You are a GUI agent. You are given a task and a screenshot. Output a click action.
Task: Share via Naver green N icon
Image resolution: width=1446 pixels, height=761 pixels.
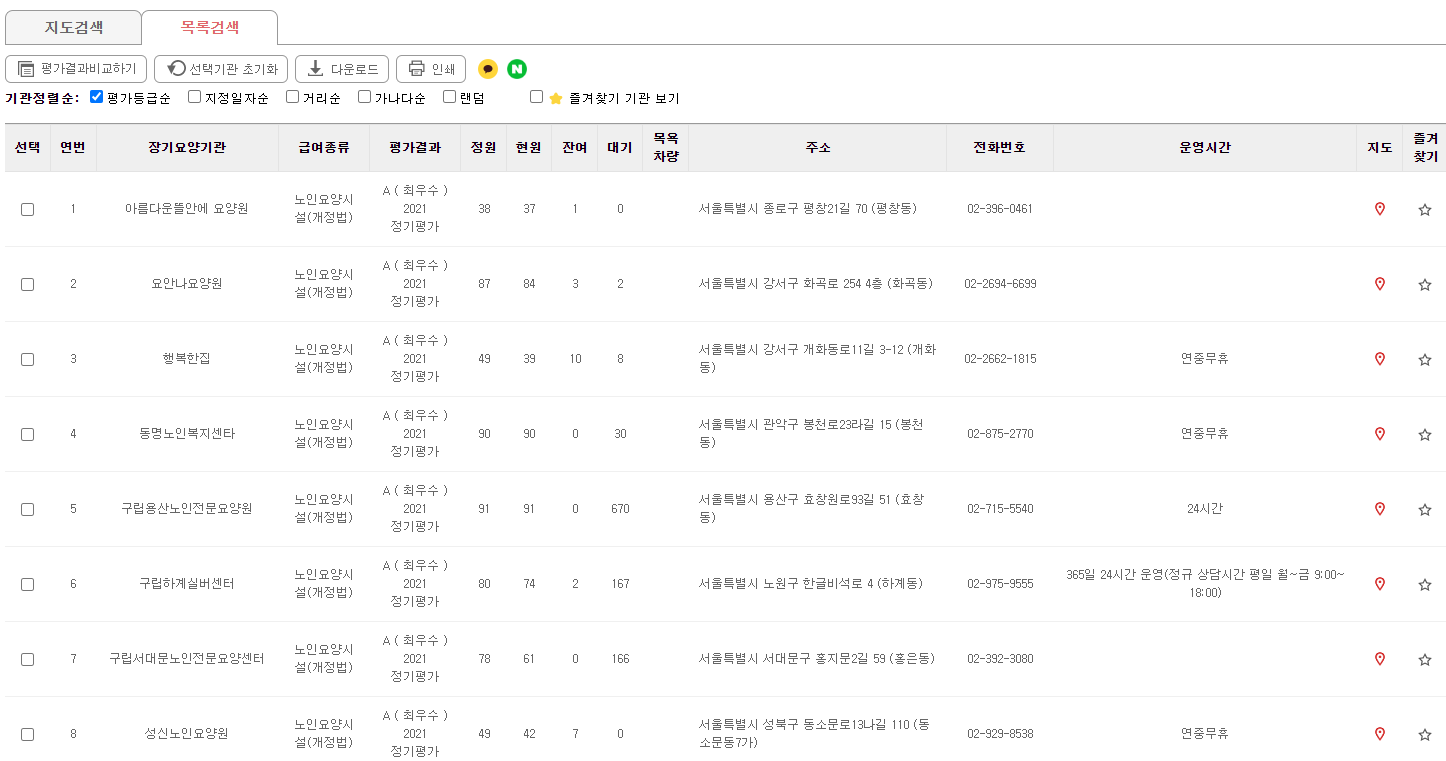[x=517, y=69]
